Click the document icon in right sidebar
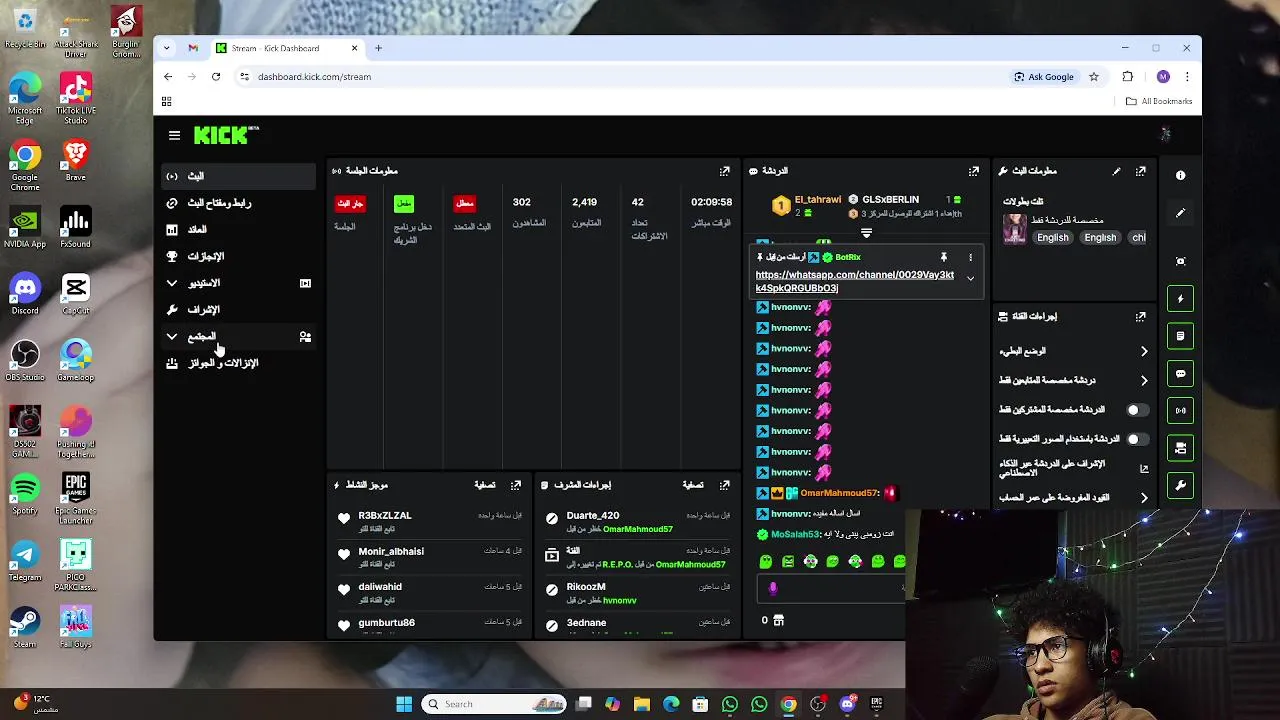Image resolution: width=1280 pixels, height=720 pixels. (x=1181, y=336)
